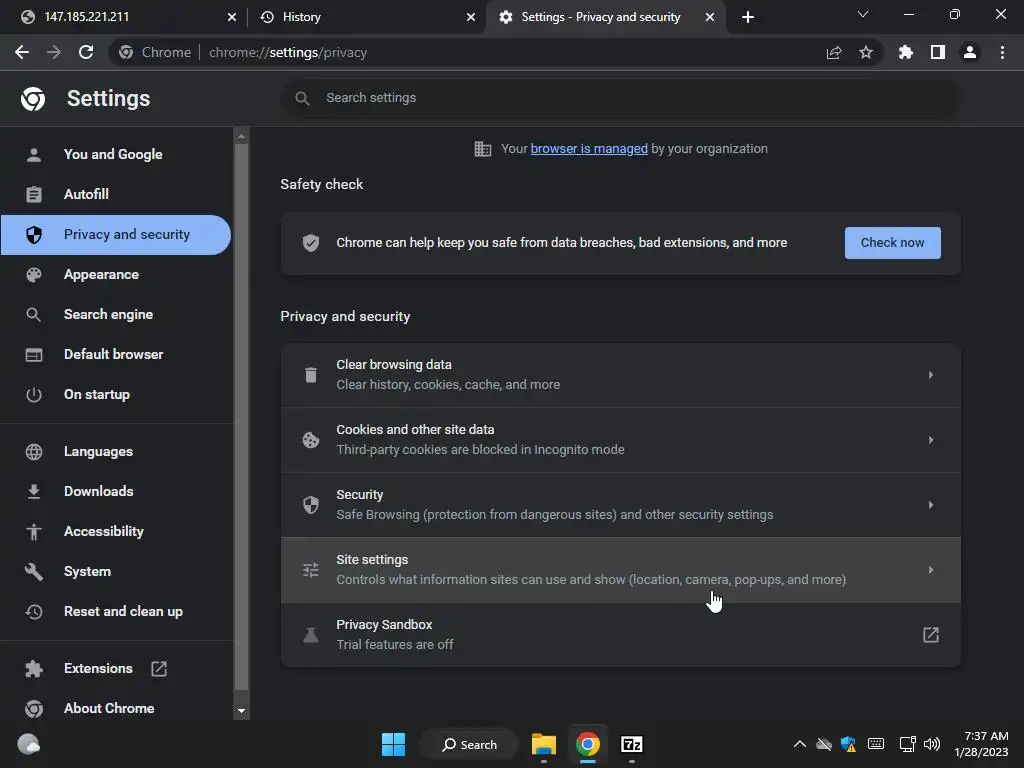Click the managed organization building icon
Screen dimensions: 1024x768
pos(483,149)
